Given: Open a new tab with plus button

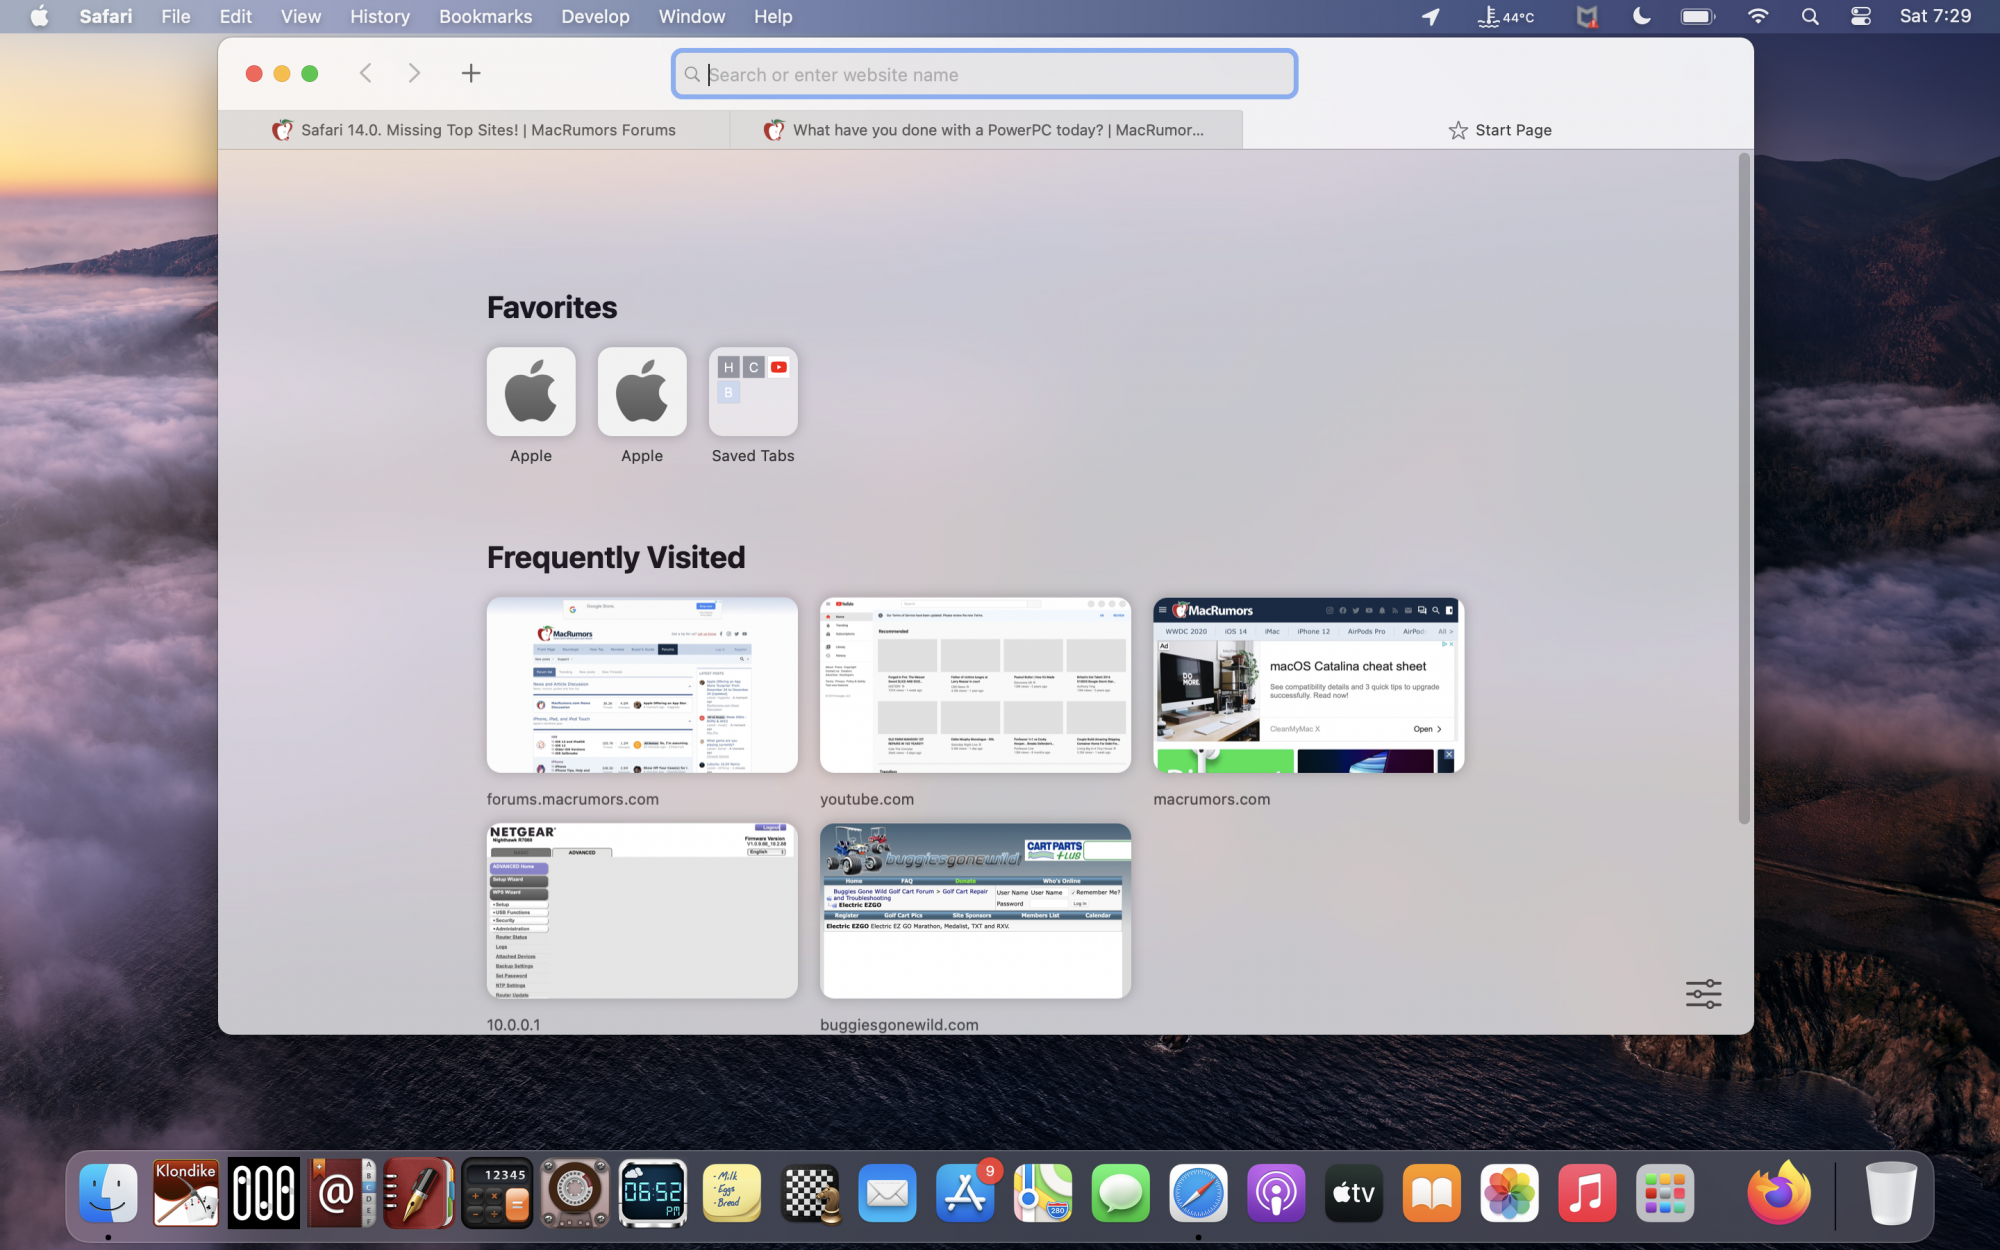Looking at the screenshot, I should point(471,73).
